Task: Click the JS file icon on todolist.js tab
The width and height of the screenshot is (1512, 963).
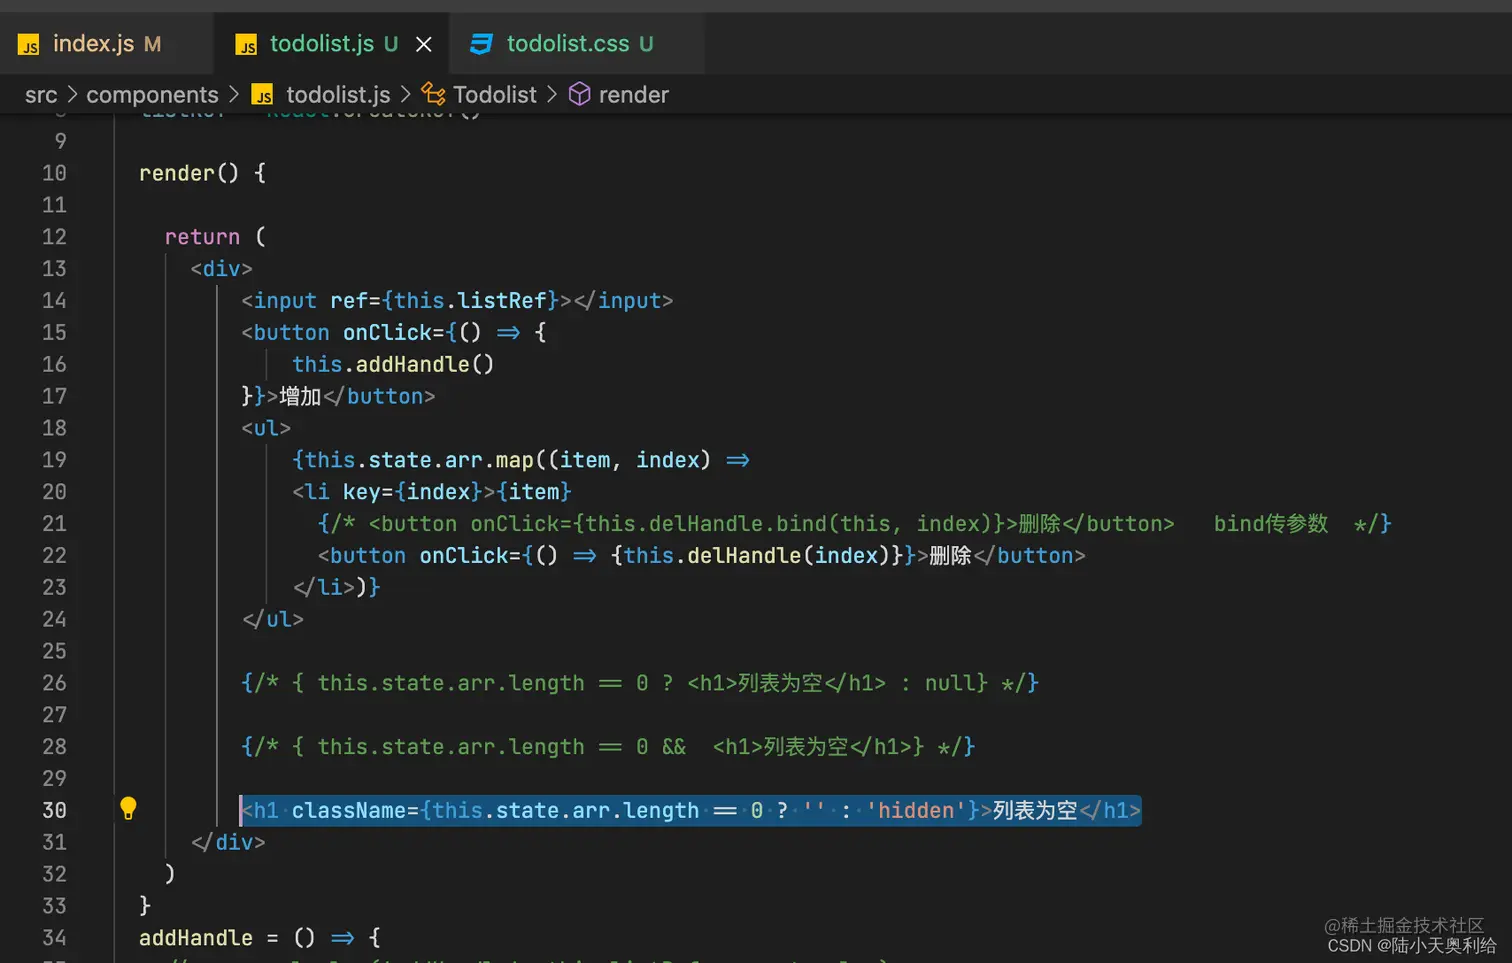Action: [246, 45]
